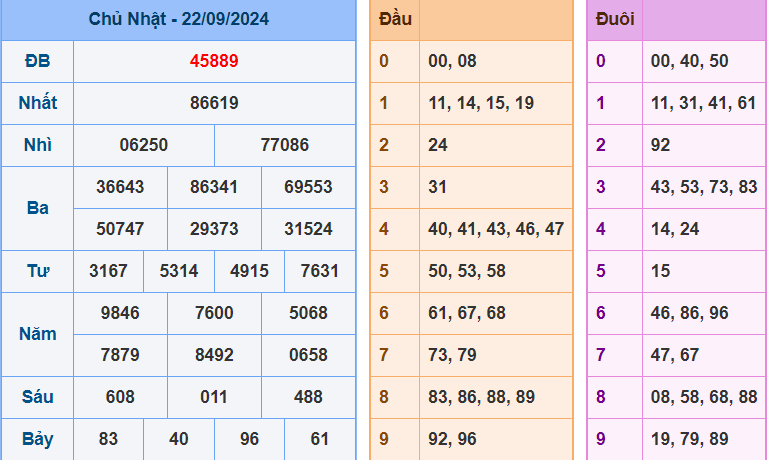Select the Sáu prize row label
The image size is (768, 460).
point(38,397)
